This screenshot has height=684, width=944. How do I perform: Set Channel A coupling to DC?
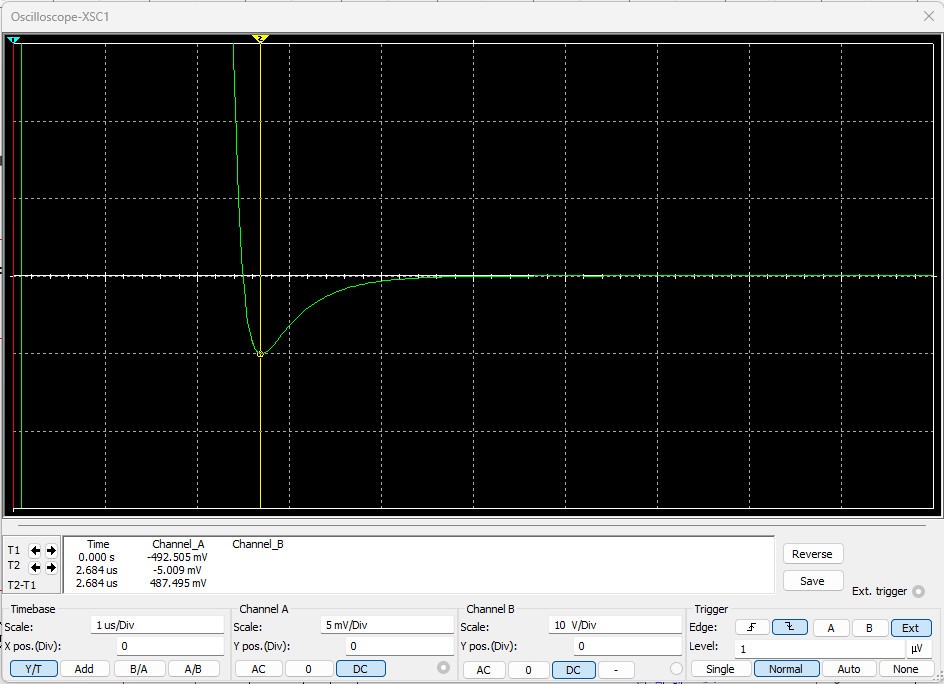point(360,669)
